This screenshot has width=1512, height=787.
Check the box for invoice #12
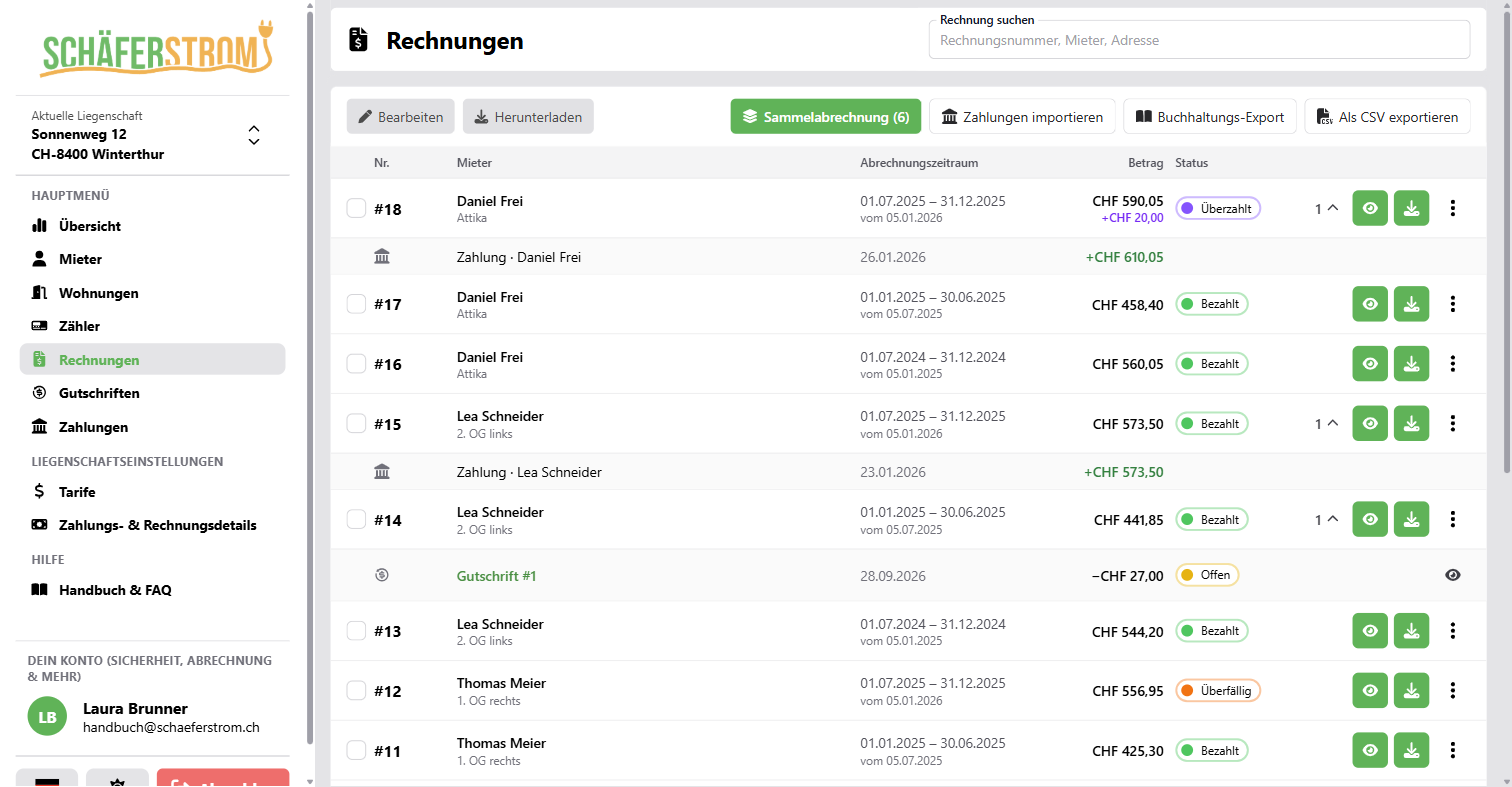click(x=356, y=691)
